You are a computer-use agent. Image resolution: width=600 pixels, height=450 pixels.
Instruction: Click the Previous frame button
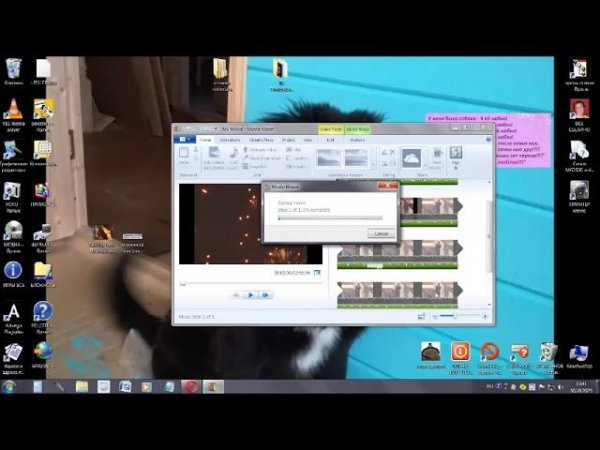click(236, 295)
